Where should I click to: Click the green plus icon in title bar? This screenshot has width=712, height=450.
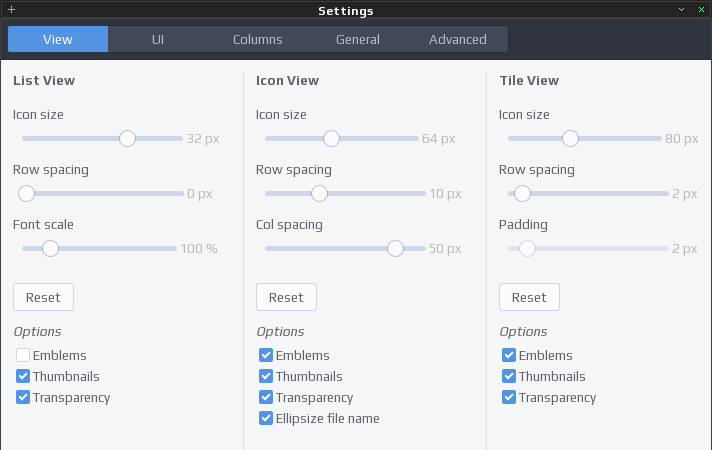11,10
